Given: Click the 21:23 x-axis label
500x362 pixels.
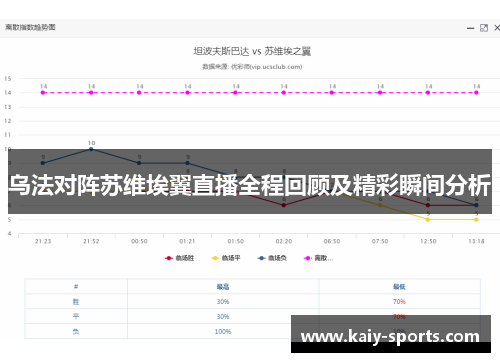Looking at the screenshot, I should (43, 241).
